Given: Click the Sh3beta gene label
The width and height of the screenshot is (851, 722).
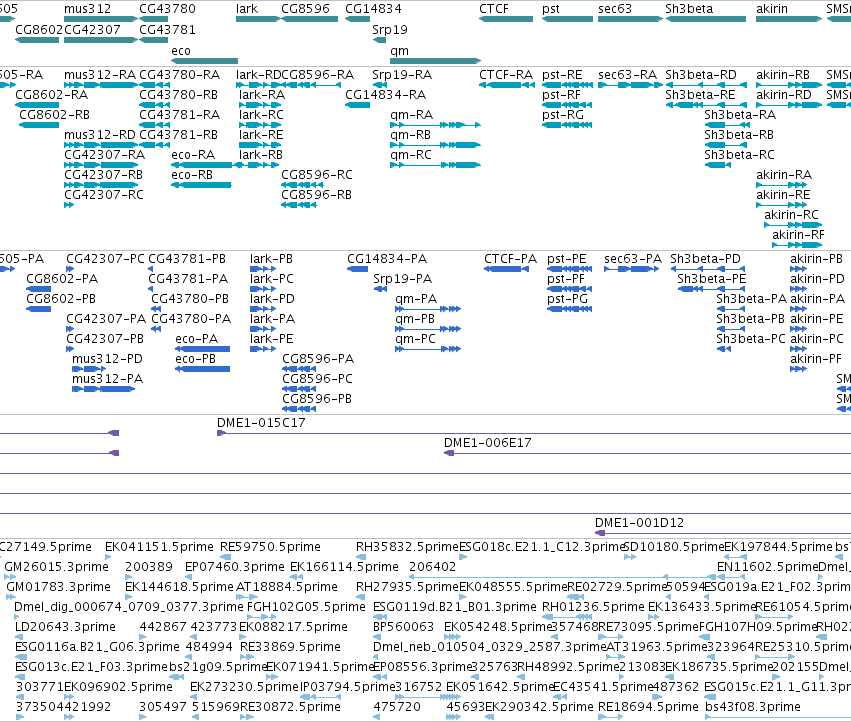Looking at the screenshot, I should click(689, 9).
